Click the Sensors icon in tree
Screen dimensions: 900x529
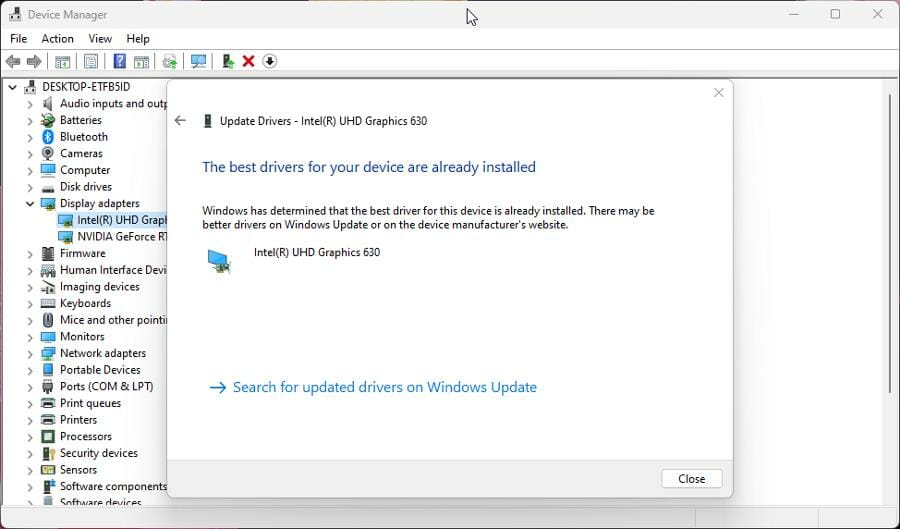[x=48, y=469]
